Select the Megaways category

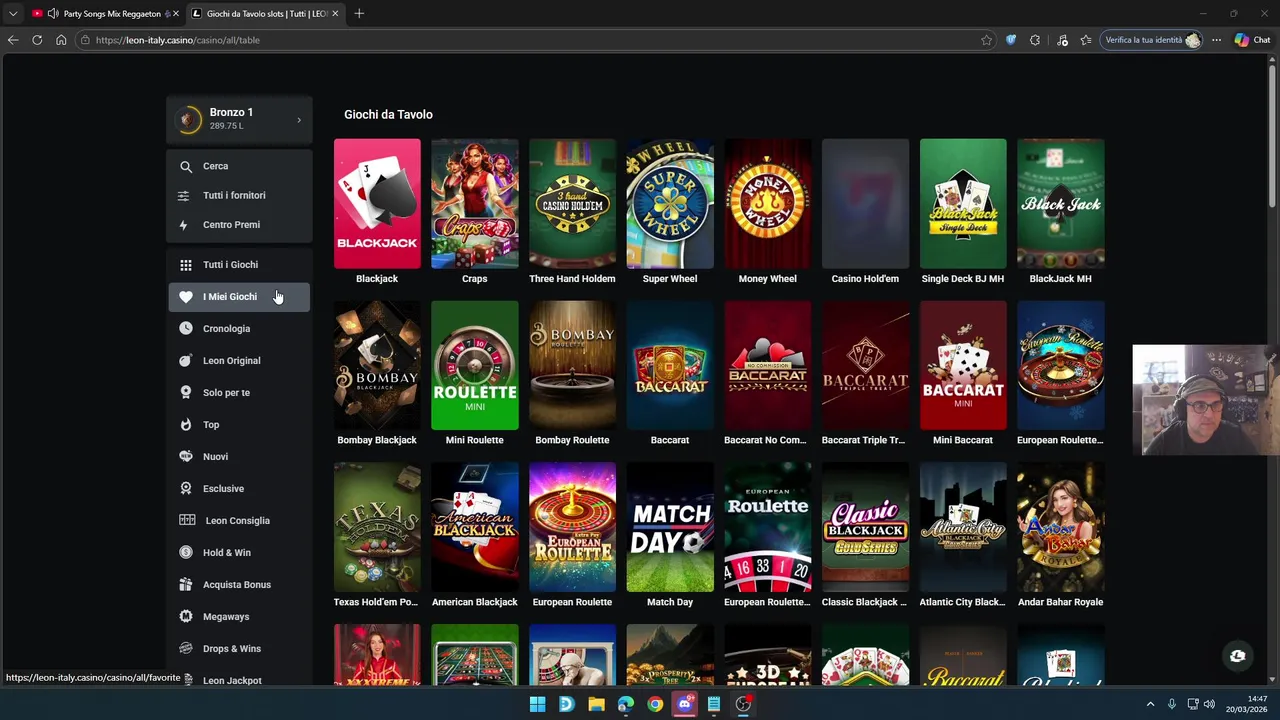pyautogui.click(x=239, y=617)
